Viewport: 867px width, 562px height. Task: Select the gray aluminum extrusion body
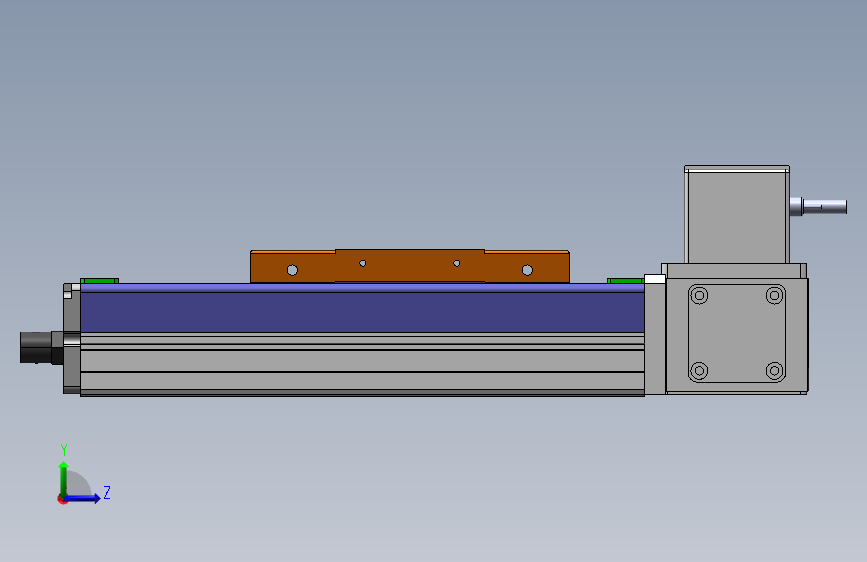362,364
